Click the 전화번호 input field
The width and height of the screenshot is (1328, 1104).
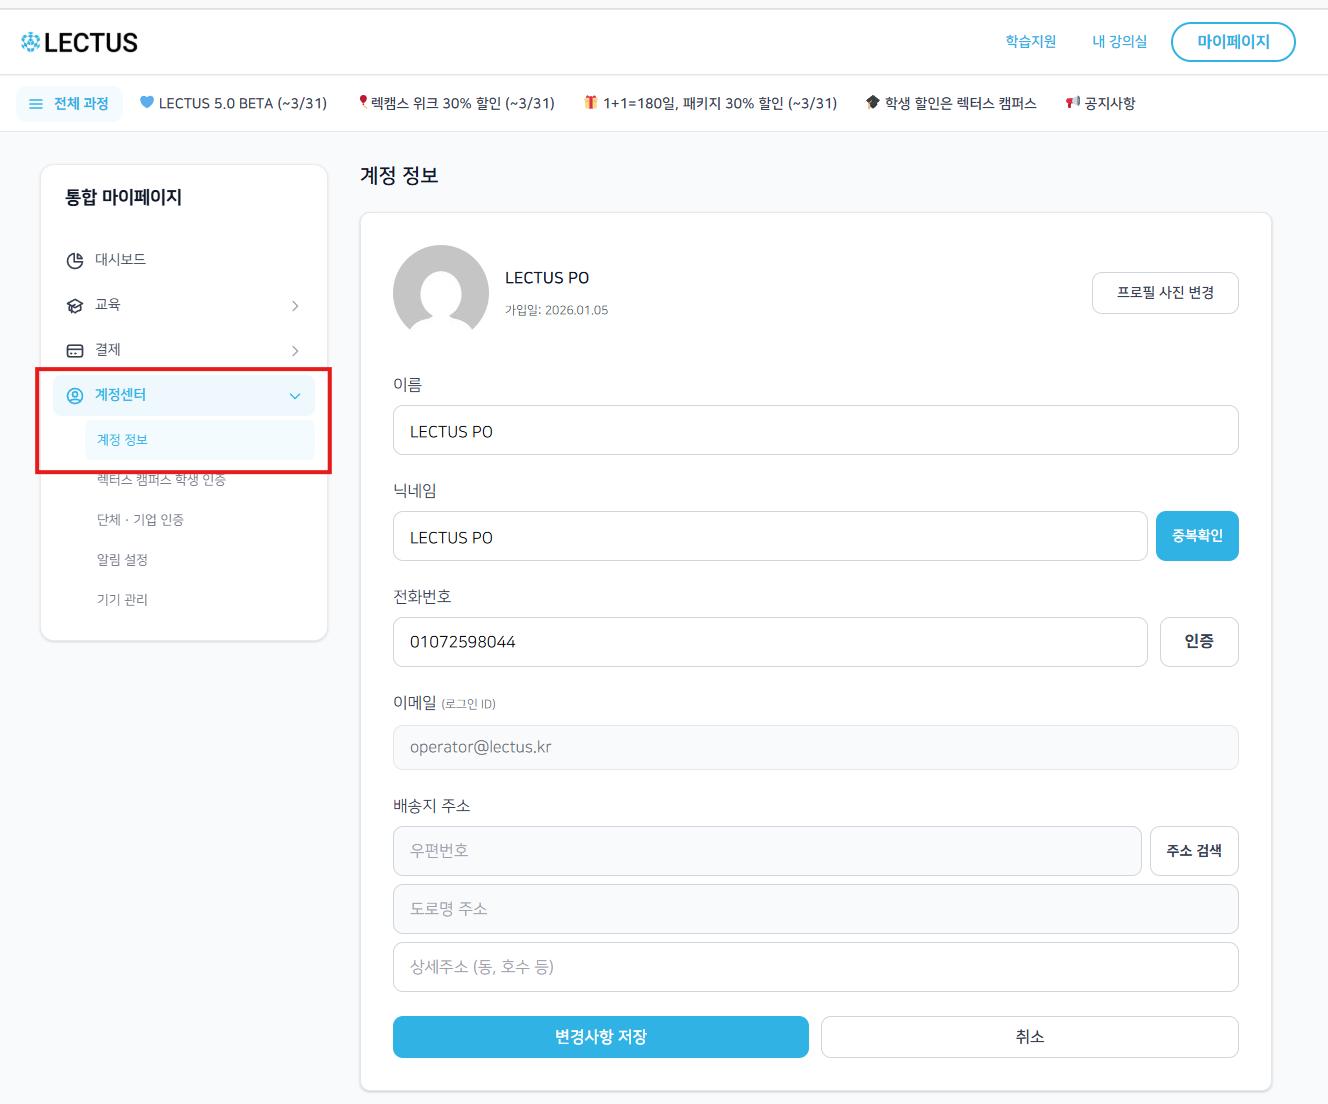[770, 642]
